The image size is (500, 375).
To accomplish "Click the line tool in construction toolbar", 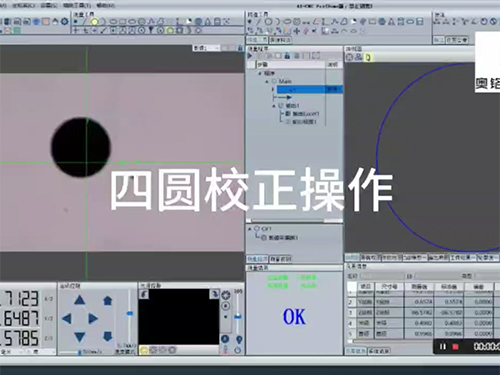I will [258, 22].
